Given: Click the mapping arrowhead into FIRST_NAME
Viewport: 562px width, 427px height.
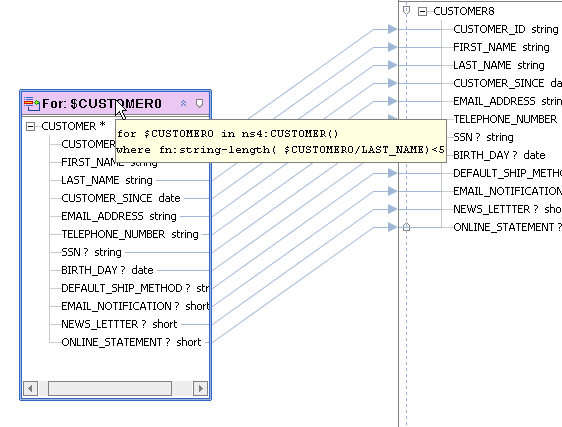Looking at the screenshot, I should pos(392,47).
